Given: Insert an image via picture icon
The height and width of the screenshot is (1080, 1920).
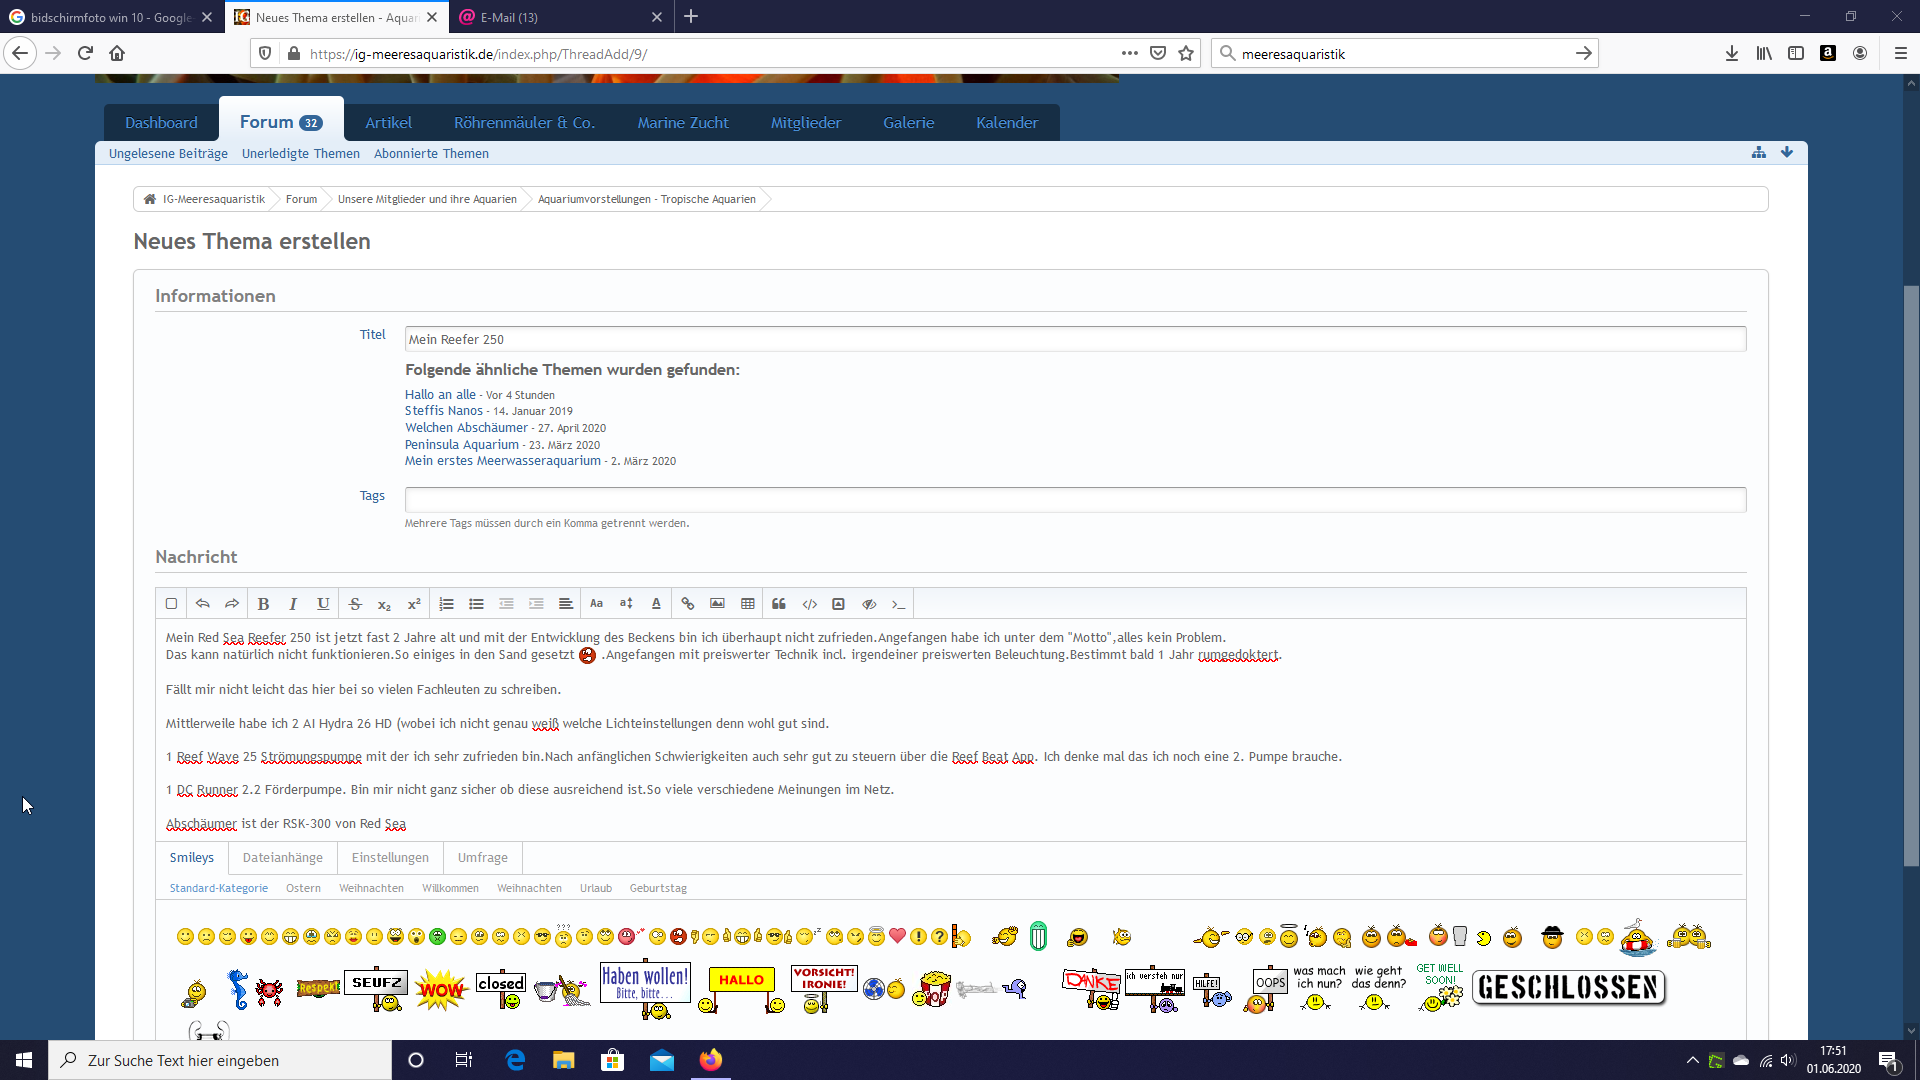Looking at the screenshot, I should (717, 604).
